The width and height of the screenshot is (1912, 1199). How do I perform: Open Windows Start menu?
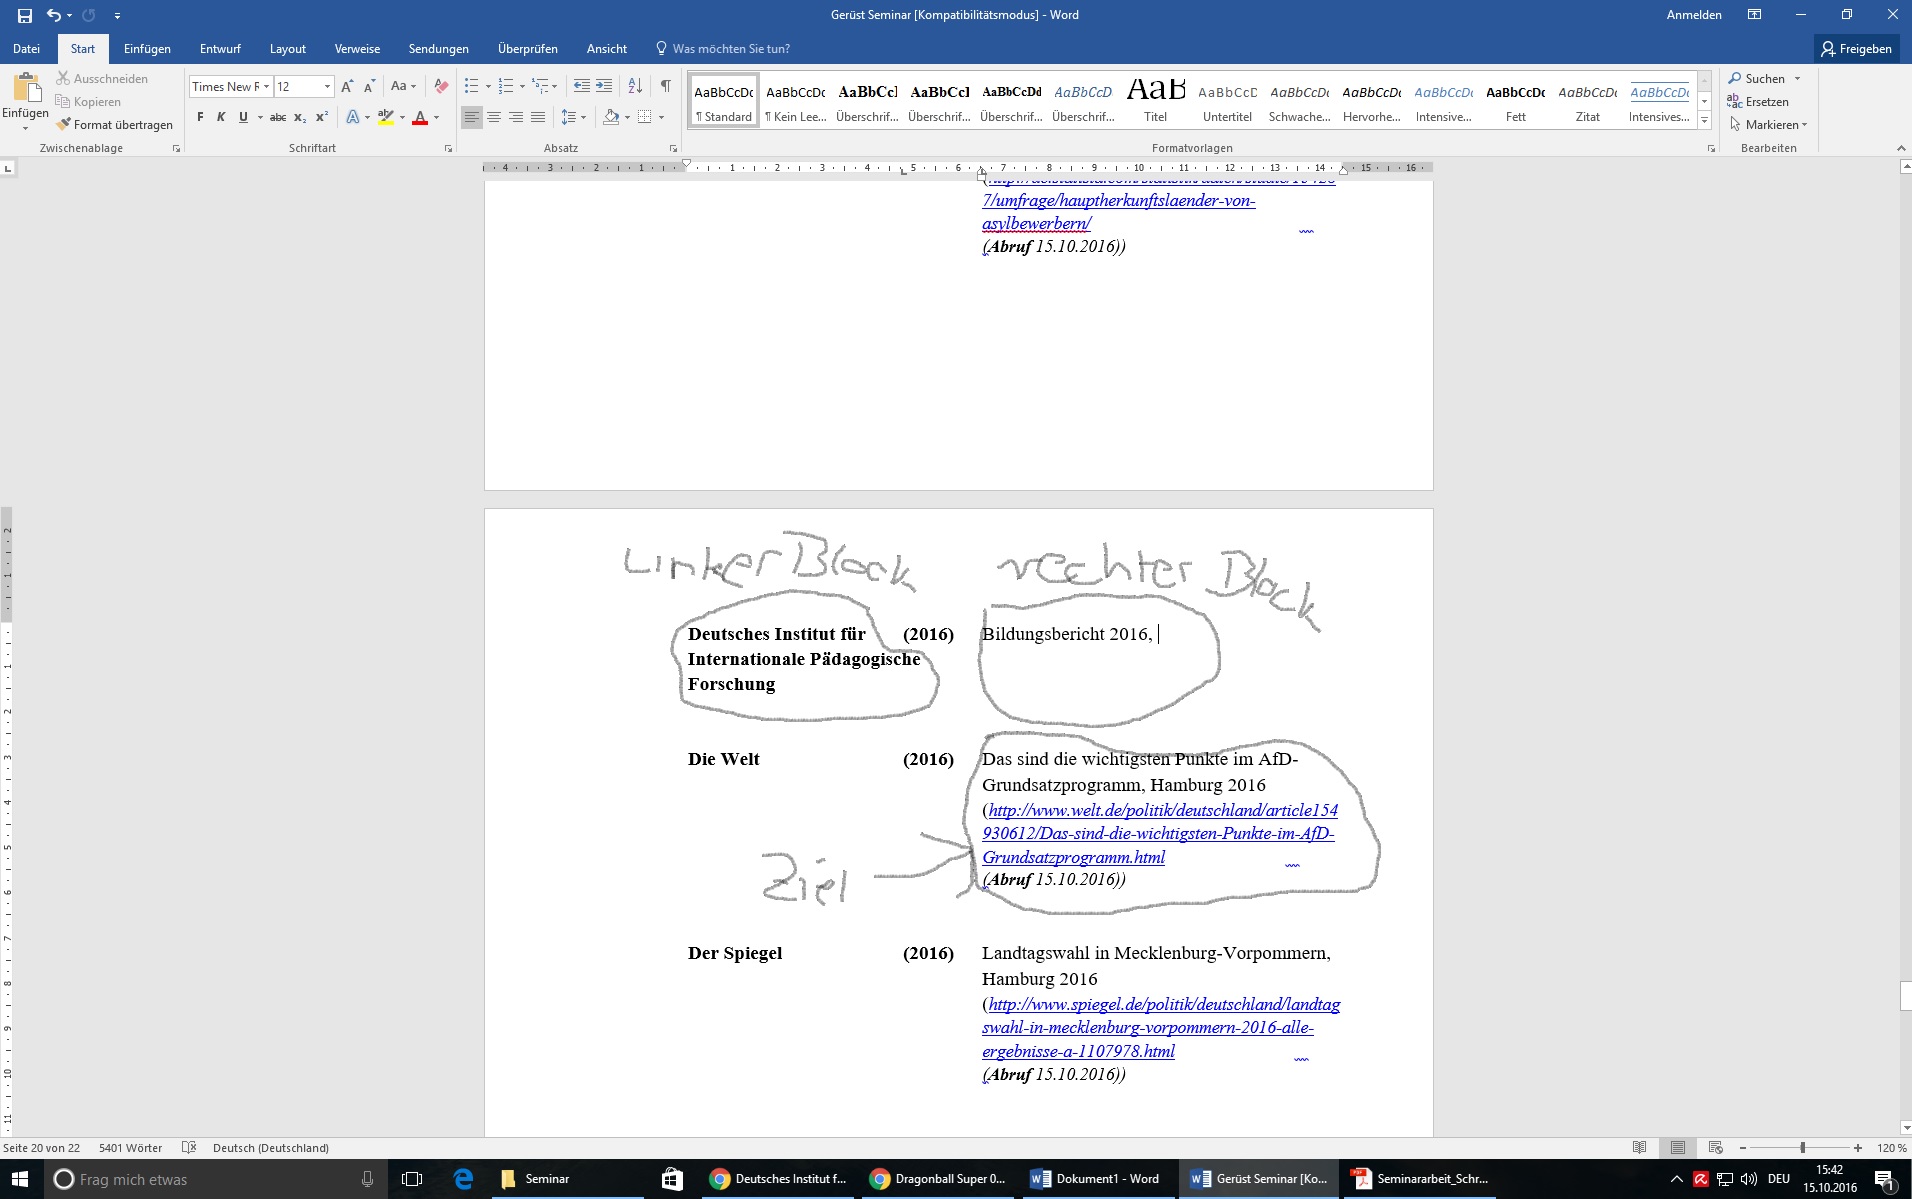20,1179
